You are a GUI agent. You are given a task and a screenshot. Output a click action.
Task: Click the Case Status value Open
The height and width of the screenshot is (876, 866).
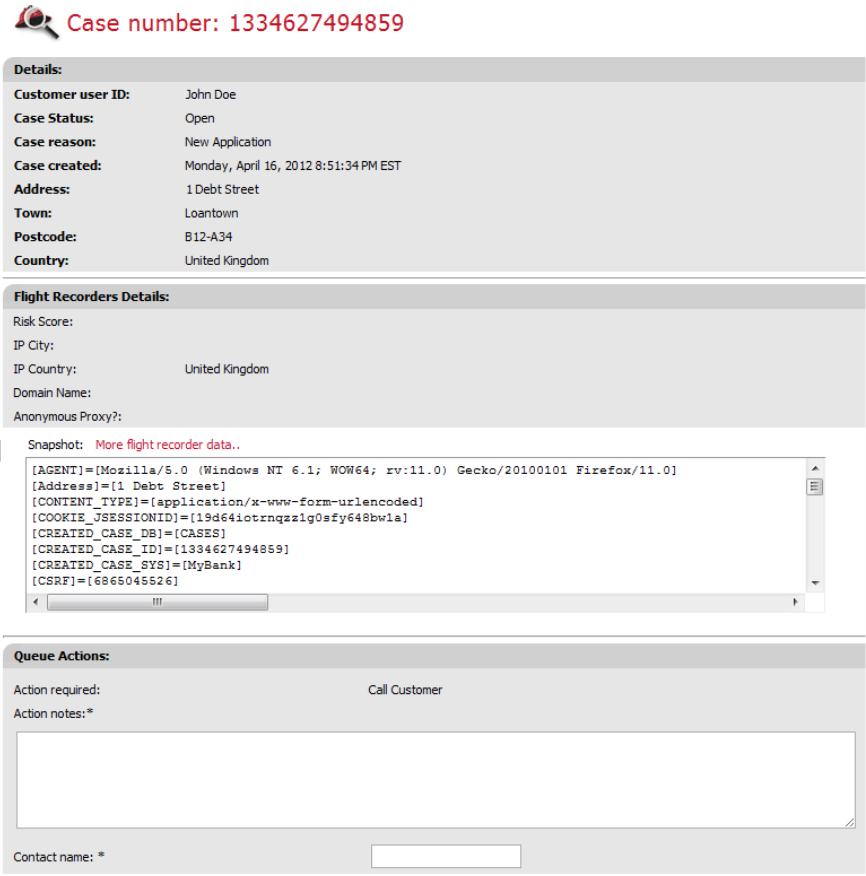pos(199,118)
